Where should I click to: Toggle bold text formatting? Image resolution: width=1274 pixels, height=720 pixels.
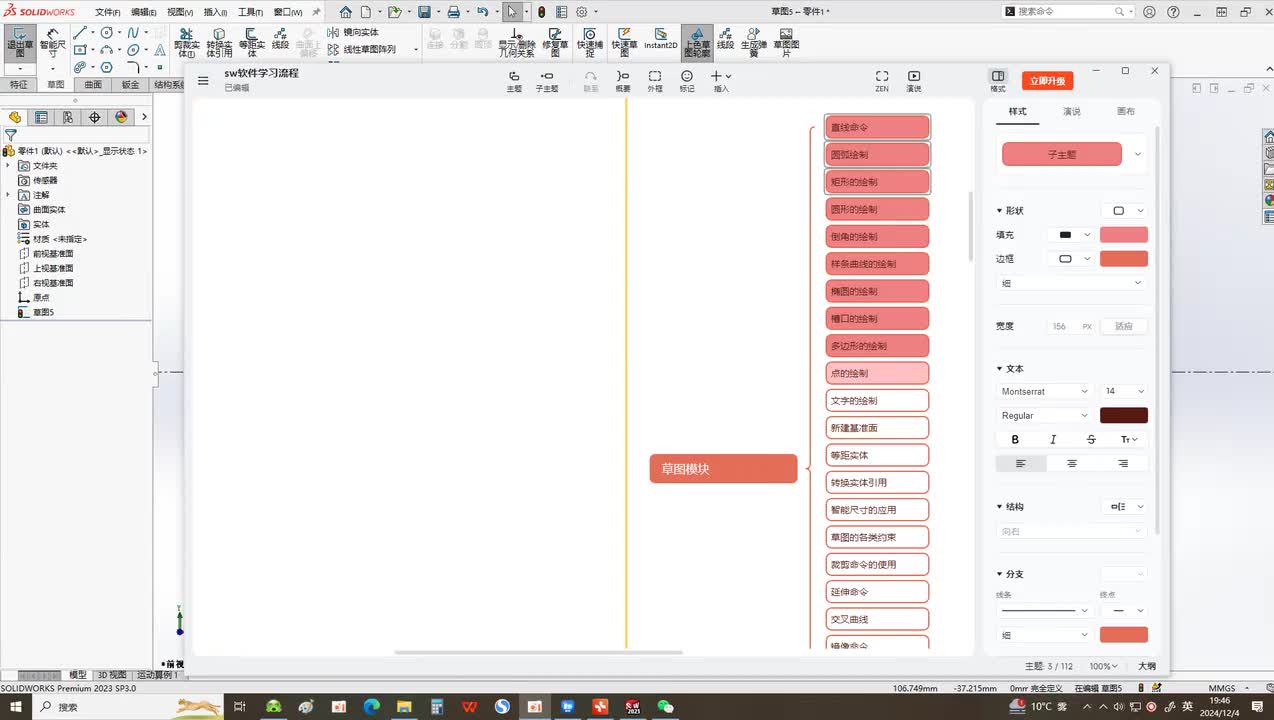1015,439
